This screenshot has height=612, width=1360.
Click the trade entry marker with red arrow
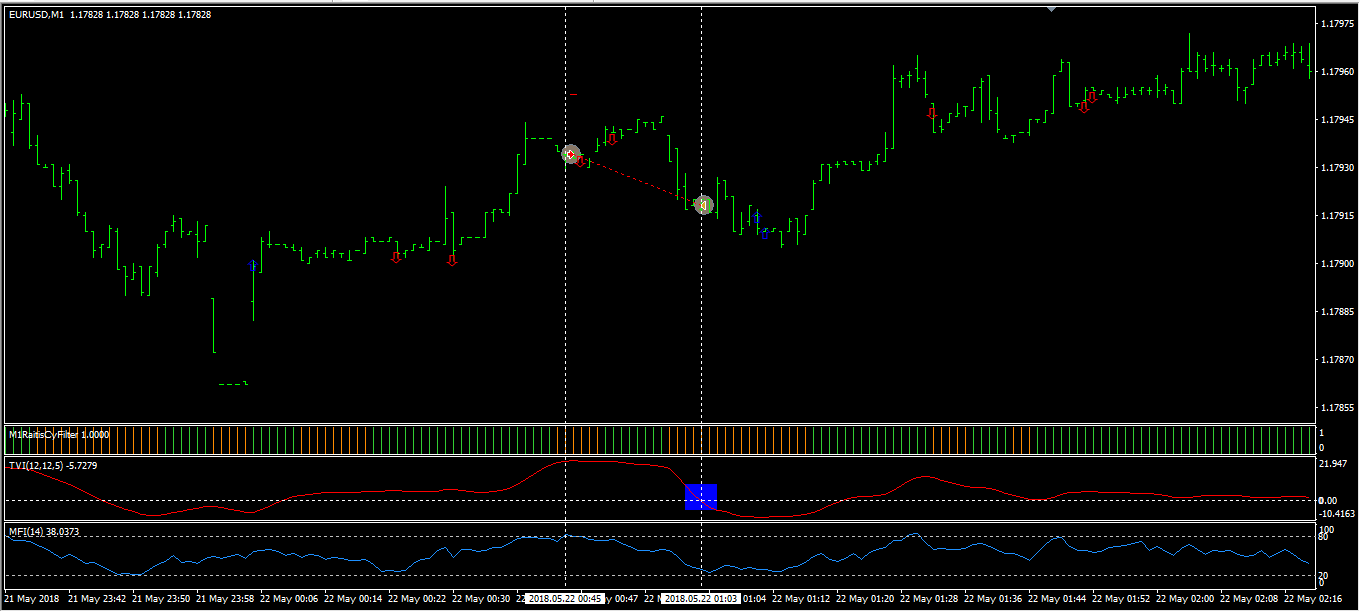(x=570, y=154)
